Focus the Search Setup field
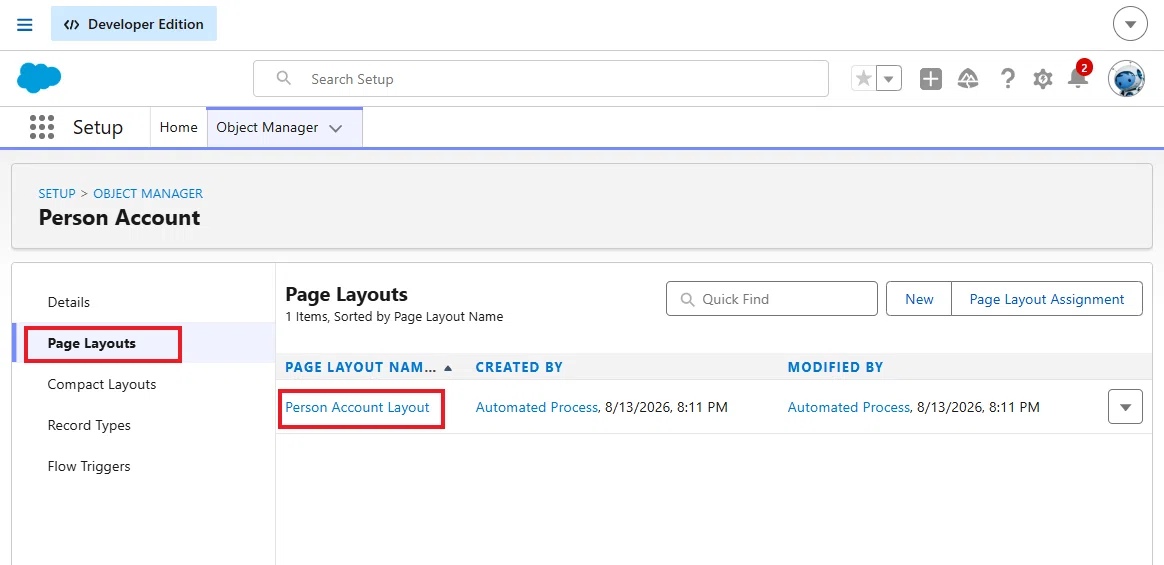This screenshot has height=565, width=1164. pos(540,79)
